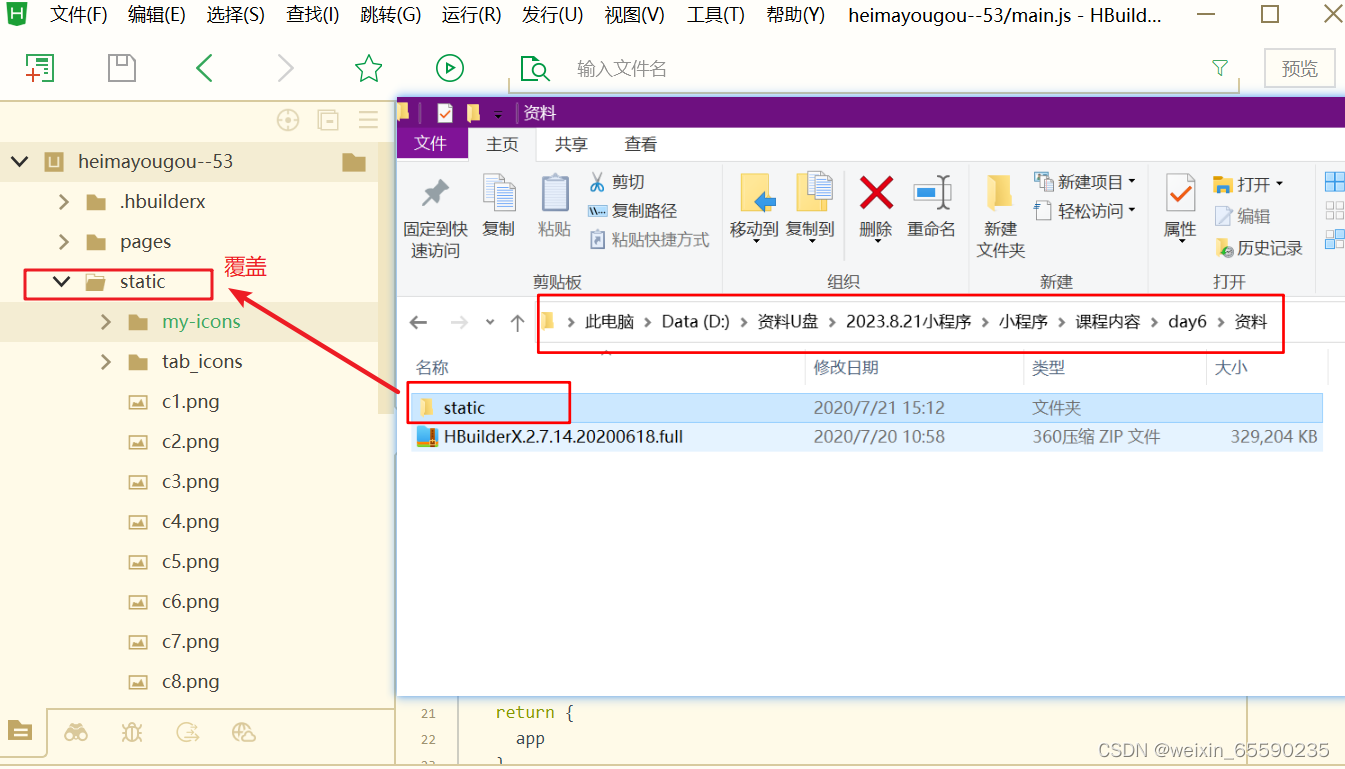
Task: Sort by 名称 column header
Action: click(x=432, y=368)
